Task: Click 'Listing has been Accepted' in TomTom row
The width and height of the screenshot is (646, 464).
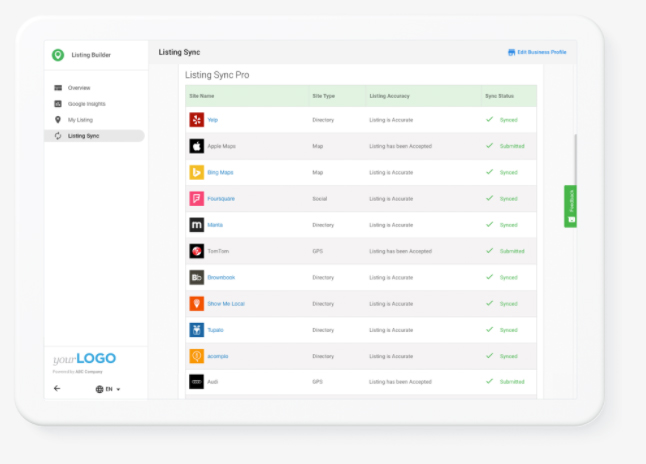Action: pos(400,251)
